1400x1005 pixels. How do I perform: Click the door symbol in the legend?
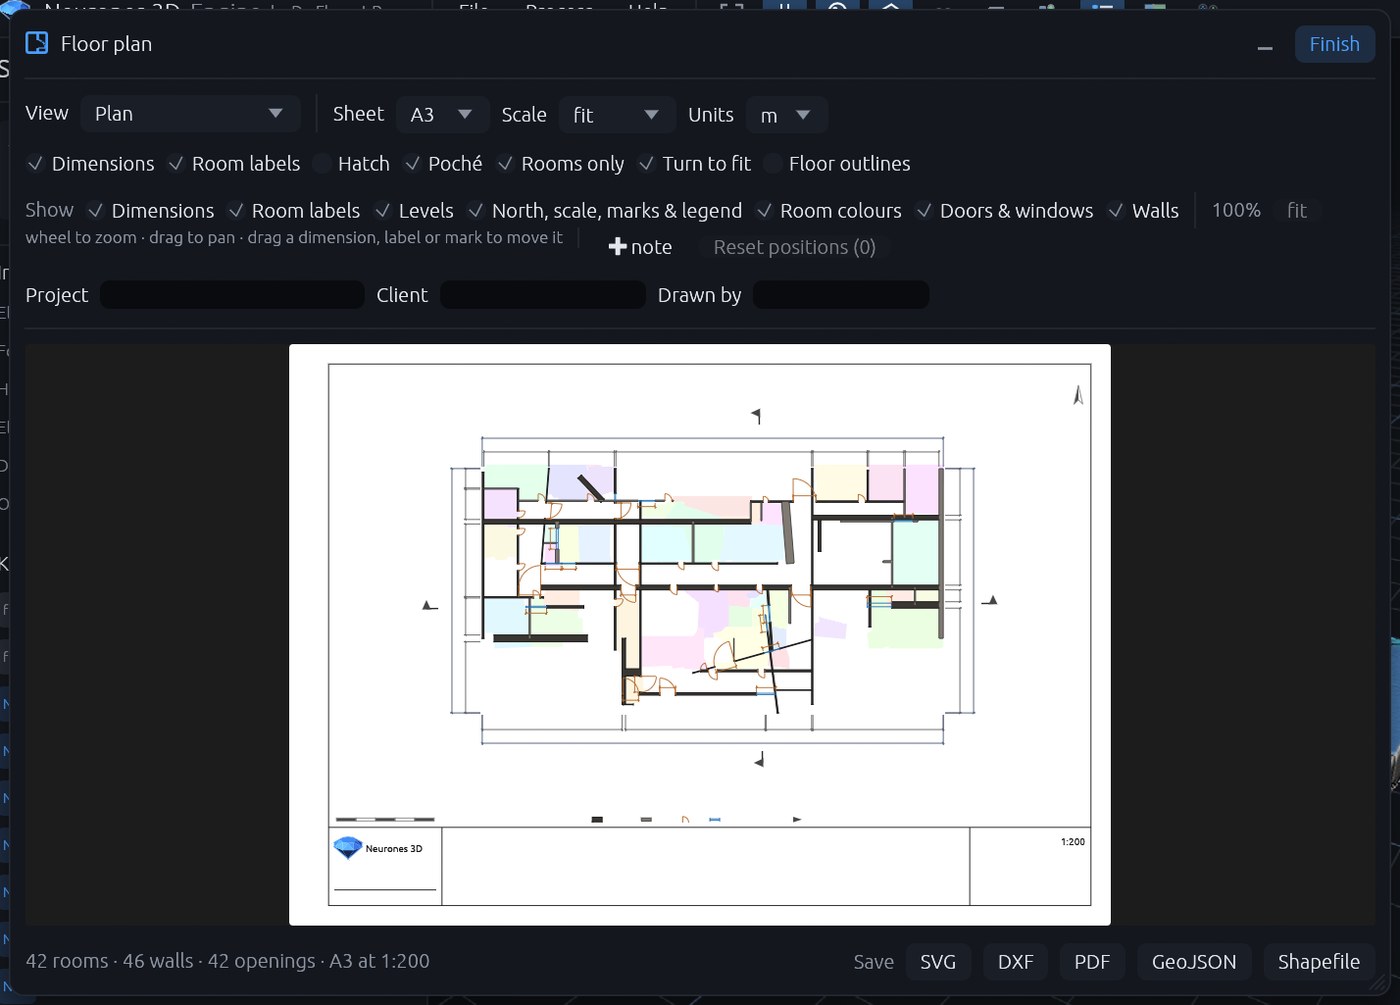(685, 819)
